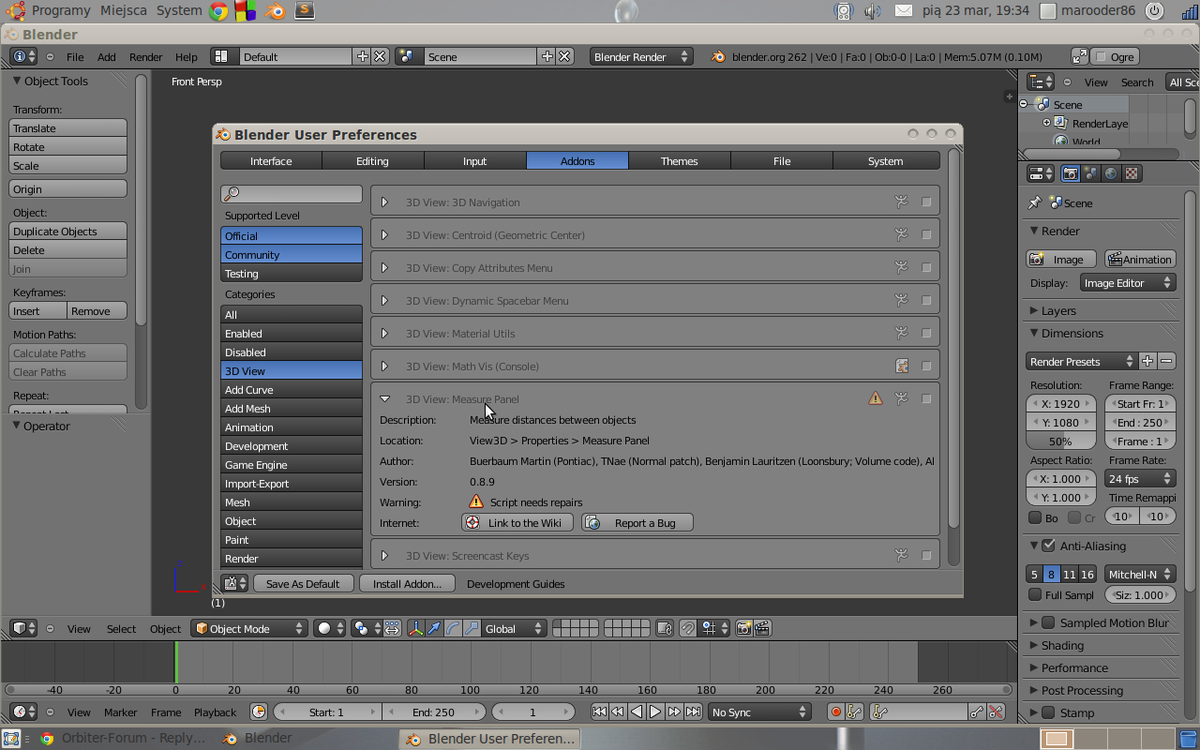Viewport: 1200px width, 750px height.
Task: Open Blender Render engine dropdown
Action: (641, 57)
